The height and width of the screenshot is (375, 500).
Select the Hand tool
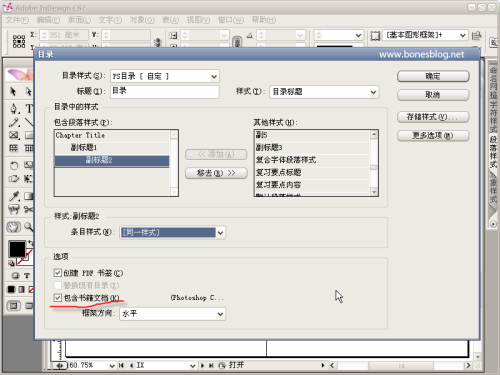[x=14, y=227]
